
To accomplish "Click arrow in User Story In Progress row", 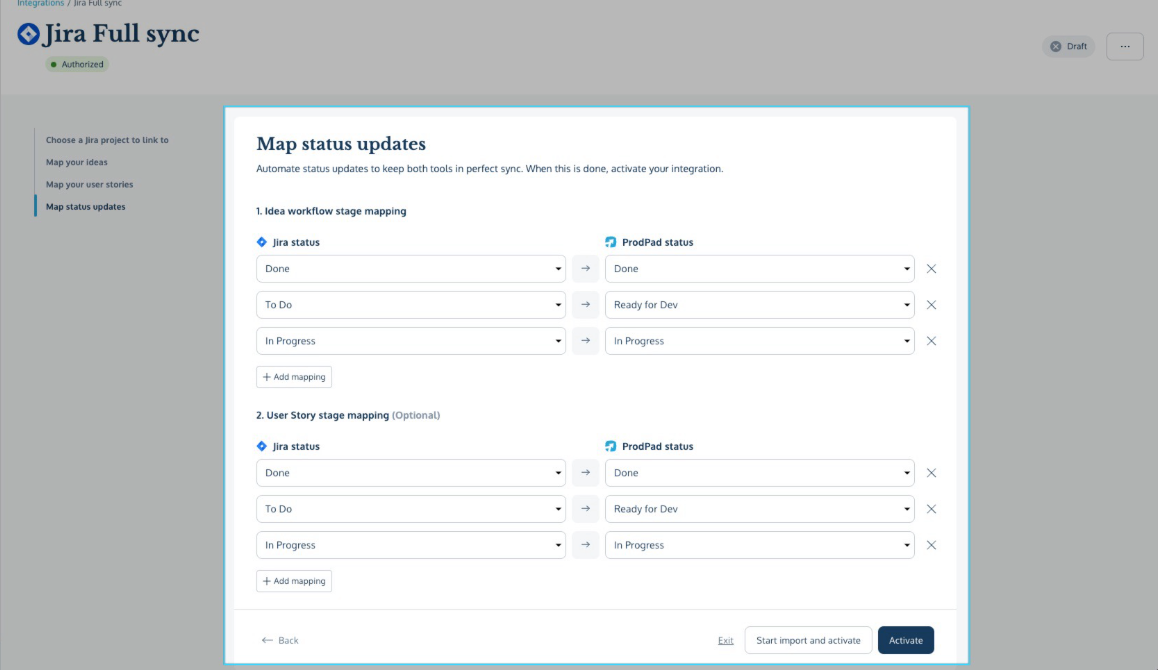I will tap(586, 545).
